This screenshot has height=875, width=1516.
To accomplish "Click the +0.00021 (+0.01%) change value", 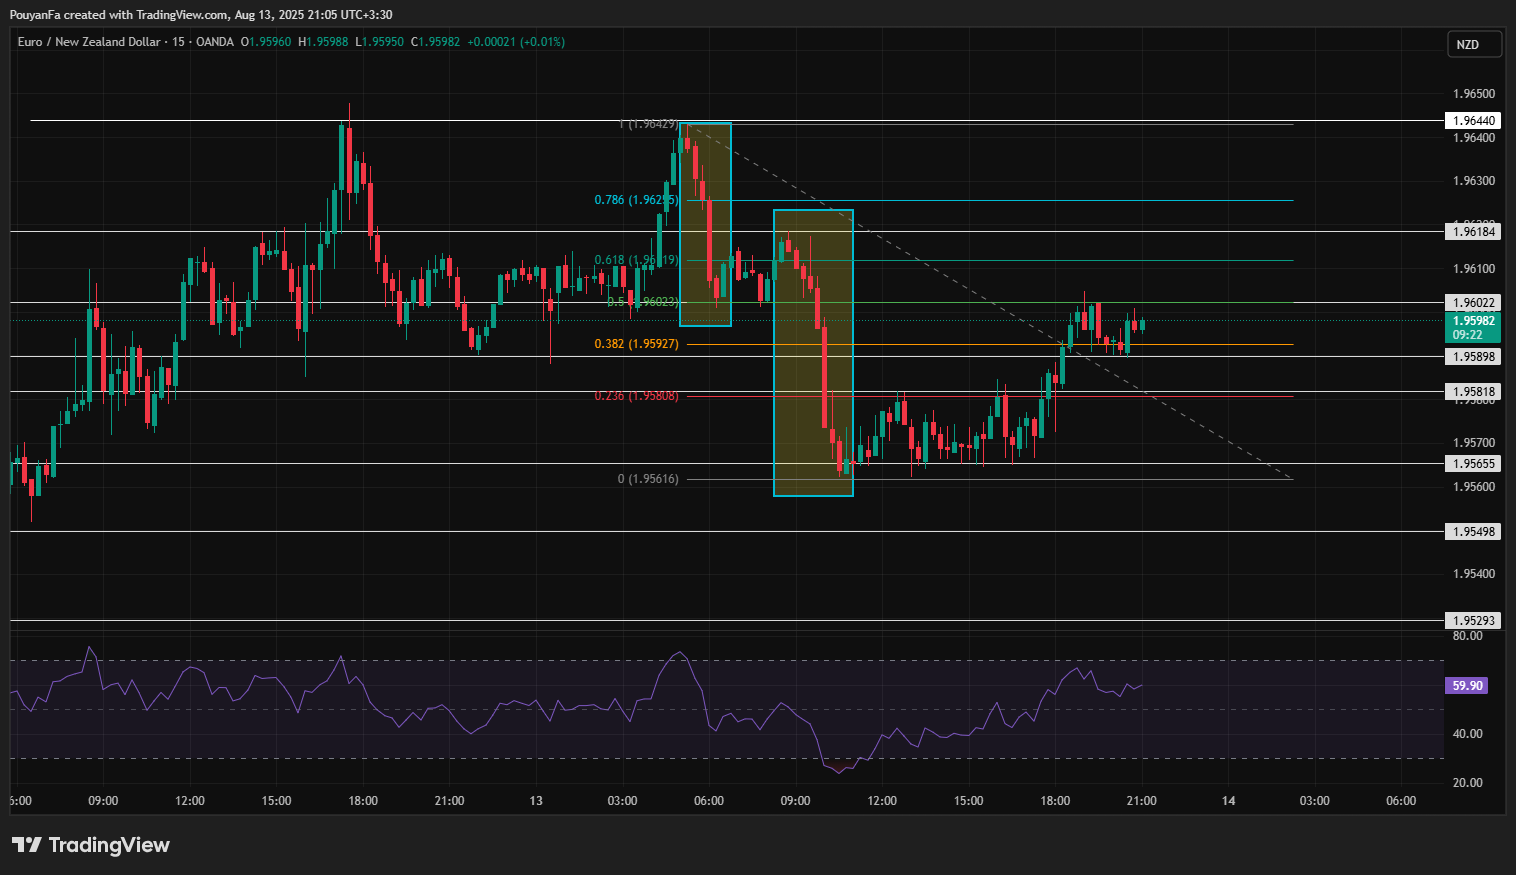I will (x=516, y=42).
